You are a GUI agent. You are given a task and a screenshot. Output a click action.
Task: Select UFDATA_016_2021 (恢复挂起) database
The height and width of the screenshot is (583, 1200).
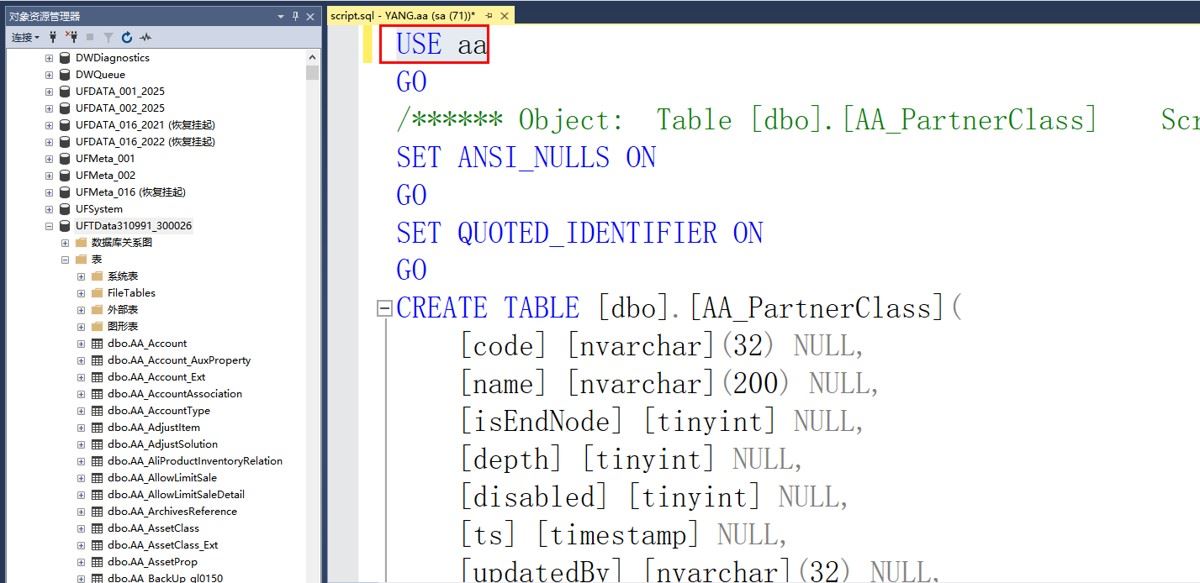(x=145, y=125)
